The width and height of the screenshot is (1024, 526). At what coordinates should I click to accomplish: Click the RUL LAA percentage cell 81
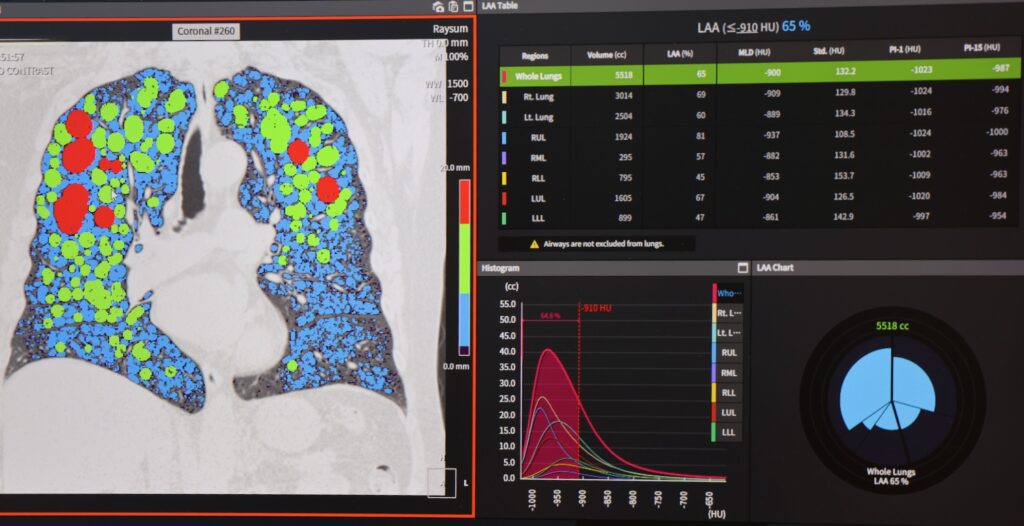(701, 137)
